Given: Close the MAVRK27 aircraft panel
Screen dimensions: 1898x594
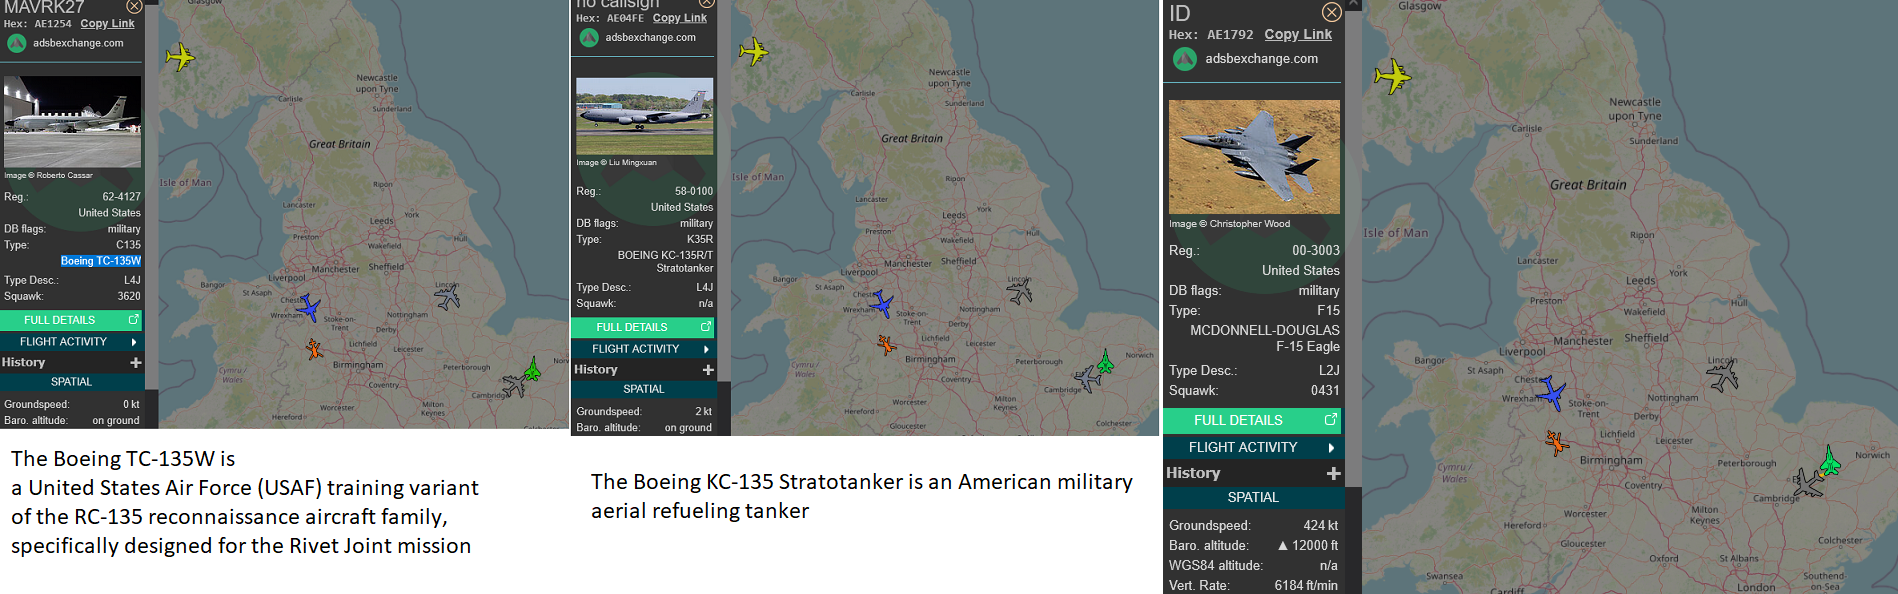Looking at the screenshot, I should tap(134, 7).
